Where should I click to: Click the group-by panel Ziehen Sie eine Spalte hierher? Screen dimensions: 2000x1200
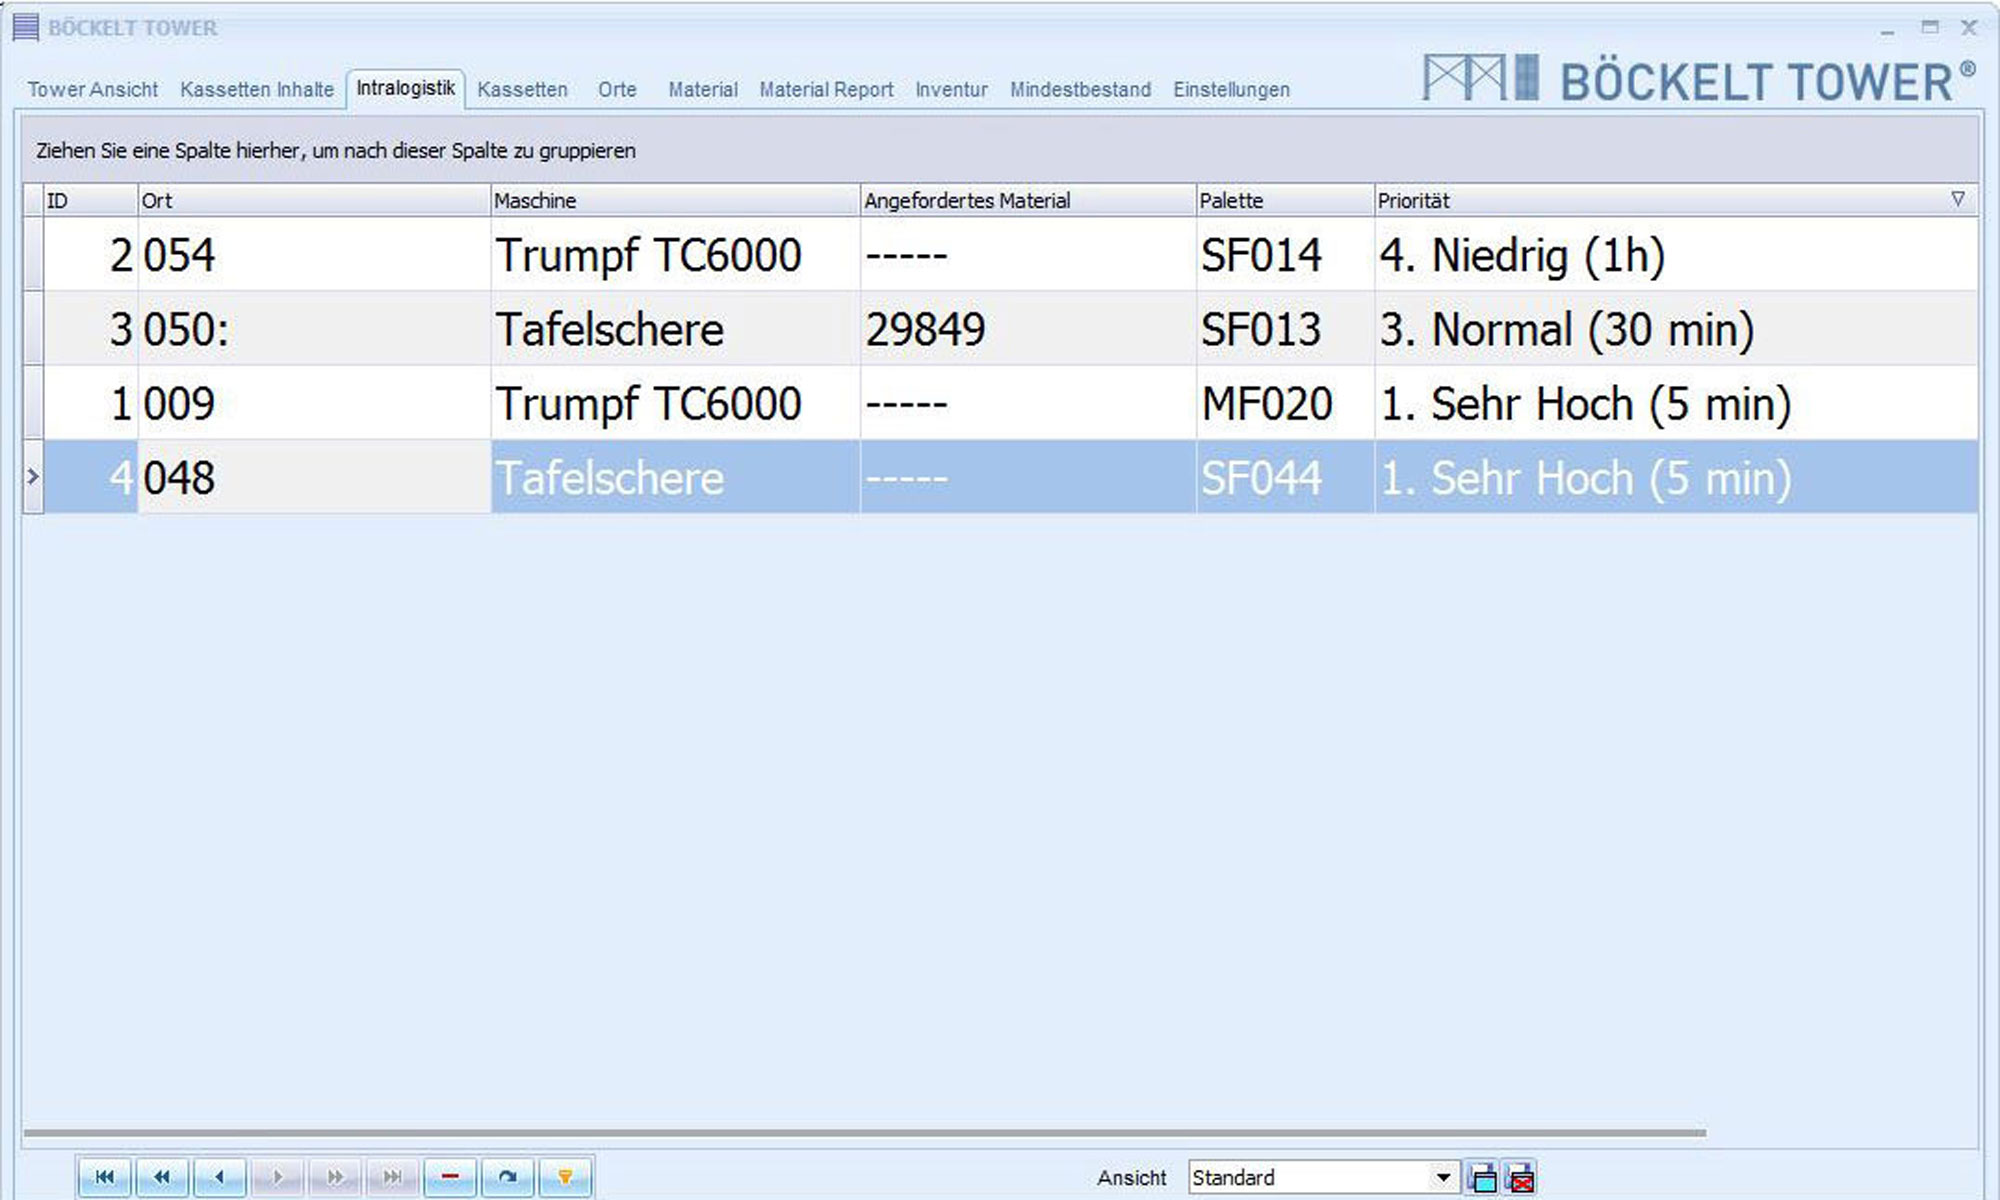pos(1000,150)
